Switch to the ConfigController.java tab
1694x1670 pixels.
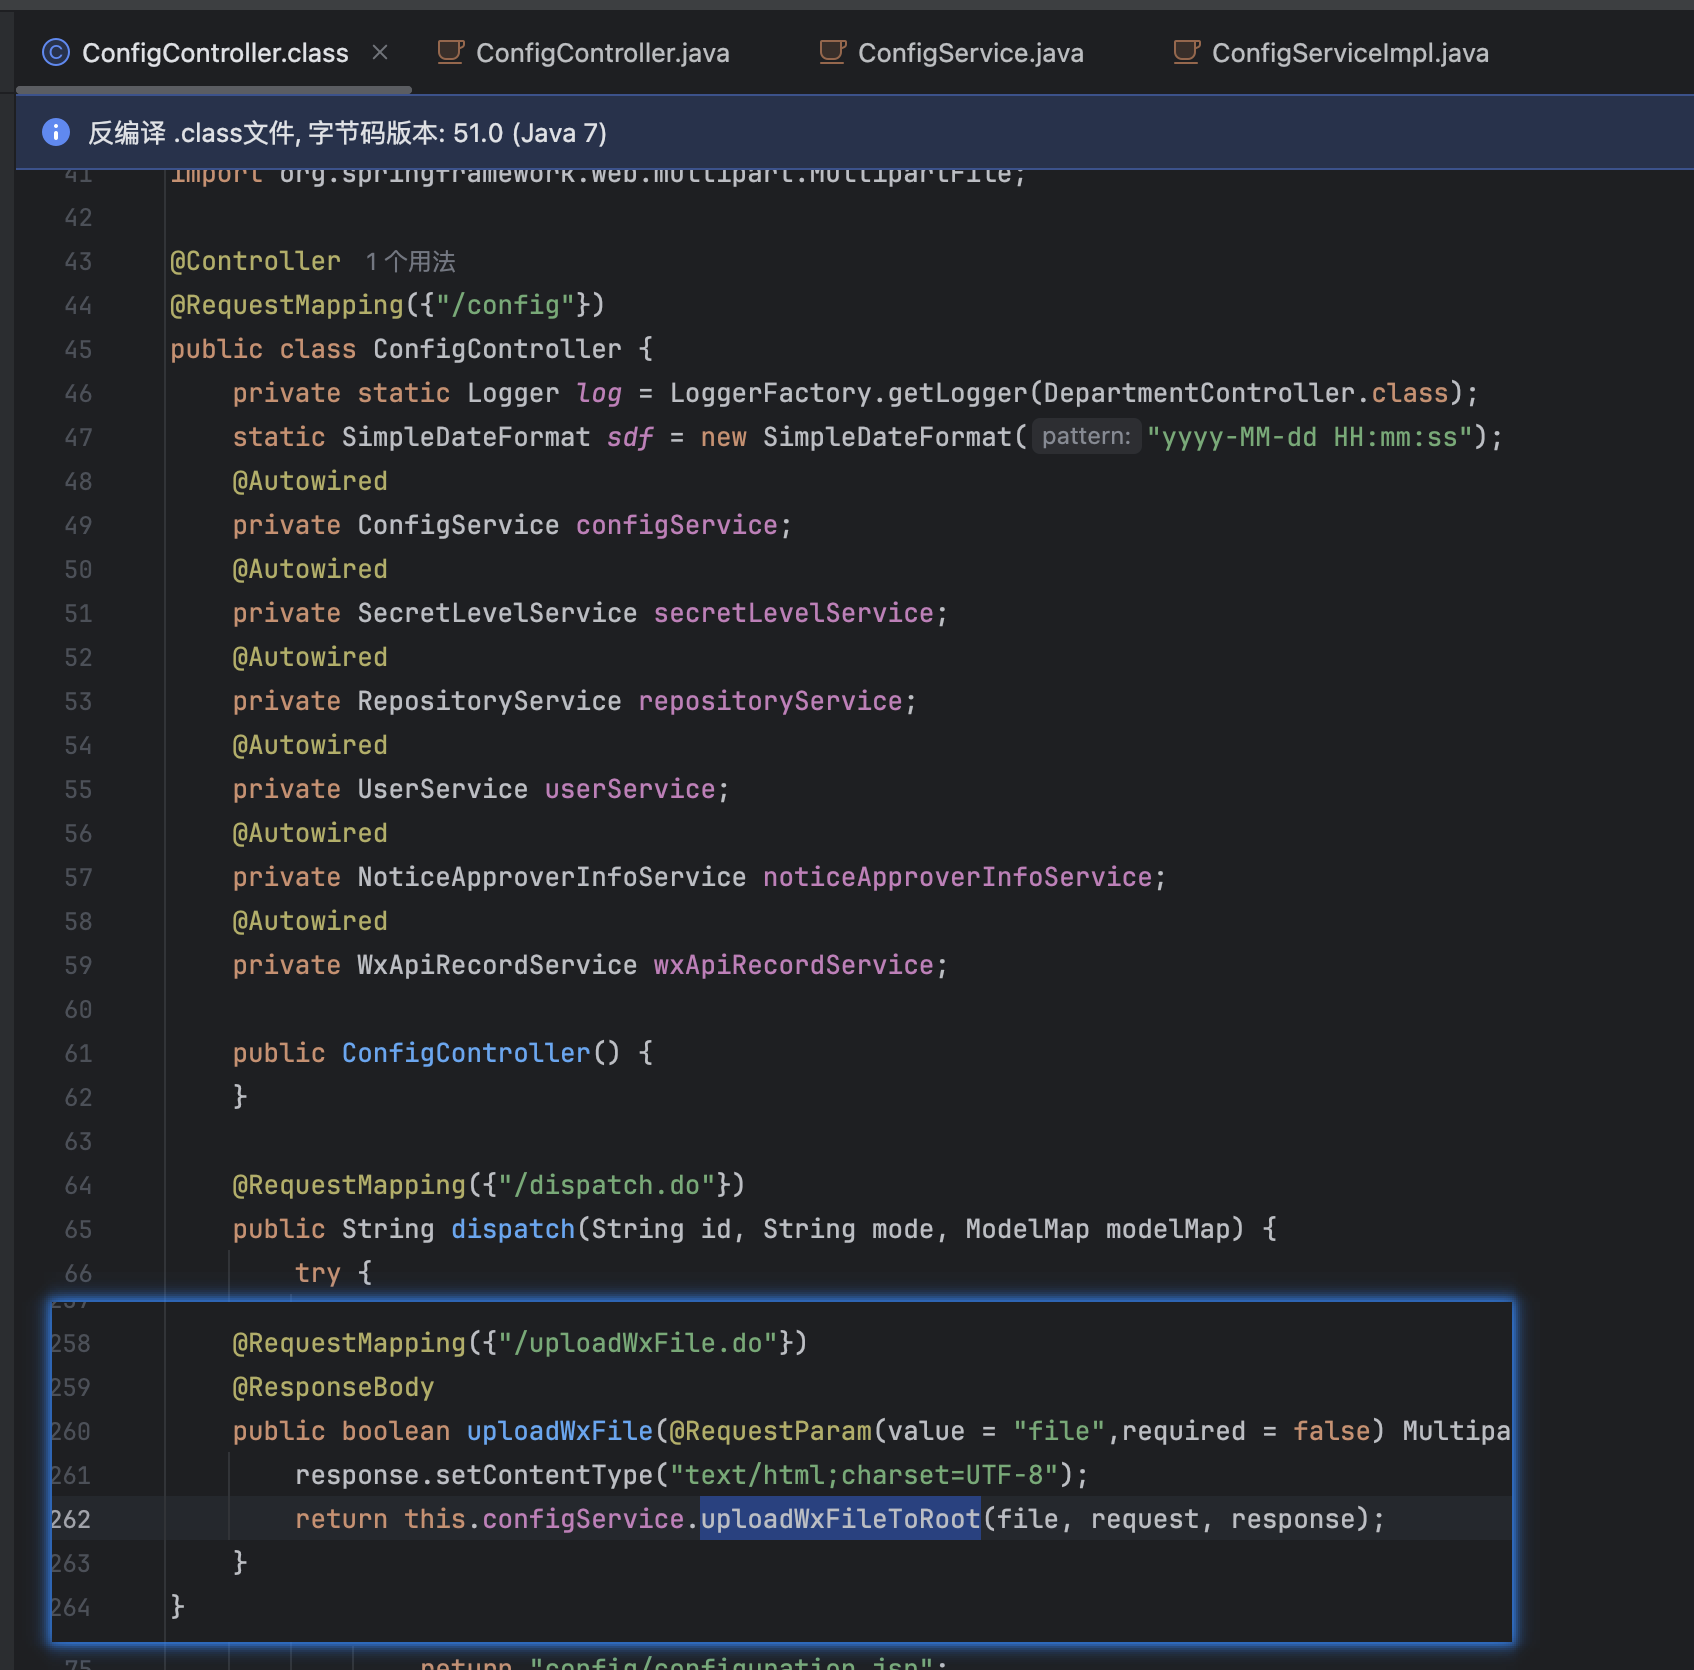click(601, 53)
